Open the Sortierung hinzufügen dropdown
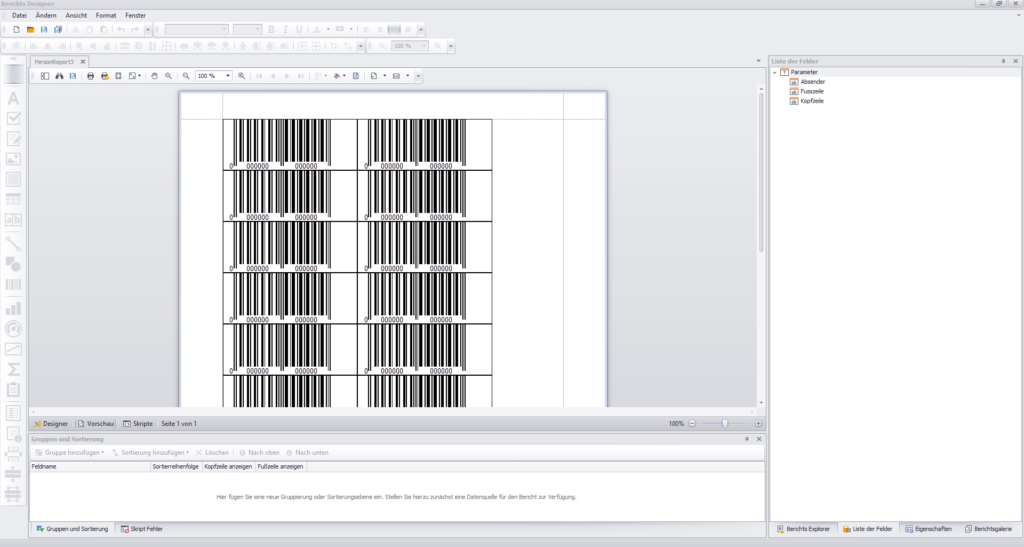 [x=150, y=452]
